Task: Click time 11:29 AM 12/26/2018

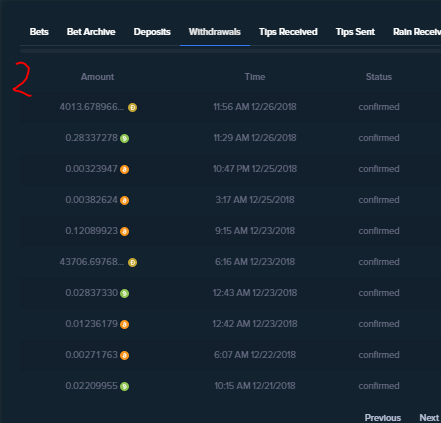Action: point(255,138)
